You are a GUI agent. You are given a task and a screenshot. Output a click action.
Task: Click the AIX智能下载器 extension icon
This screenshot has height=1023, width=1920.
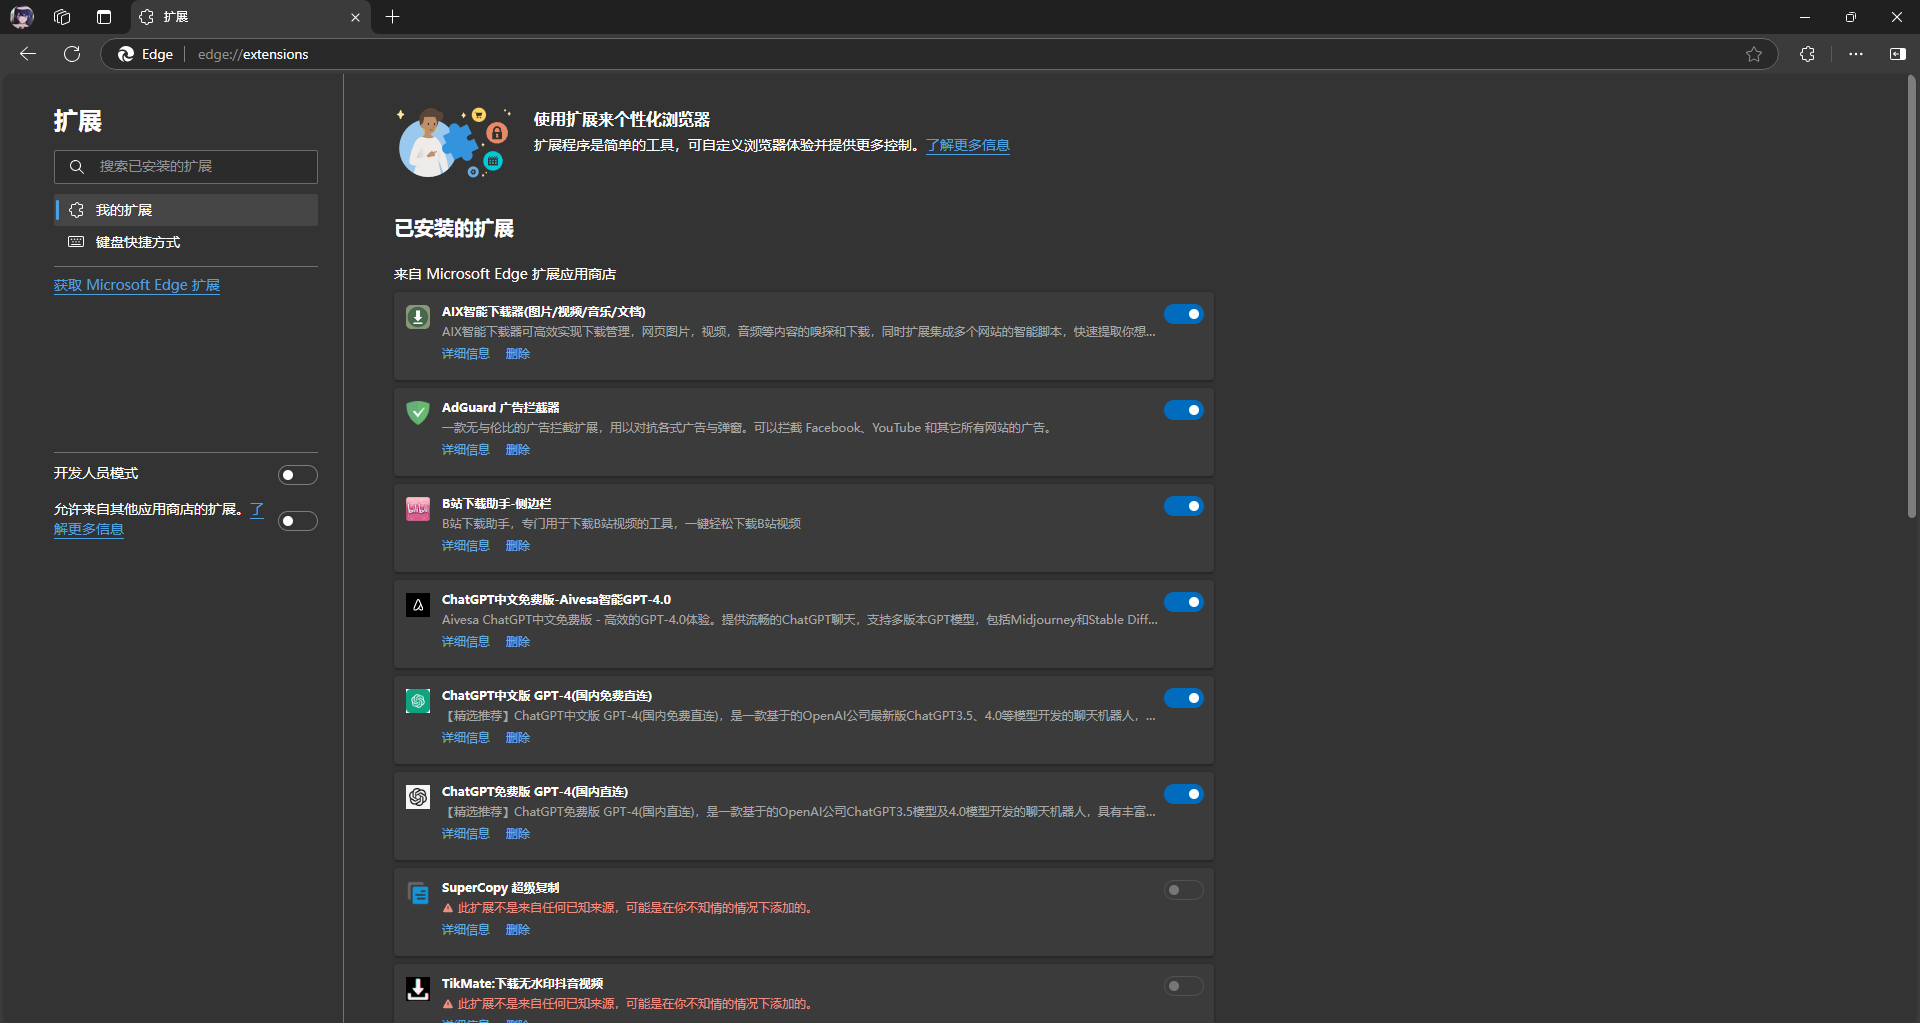tap(418, 317)
